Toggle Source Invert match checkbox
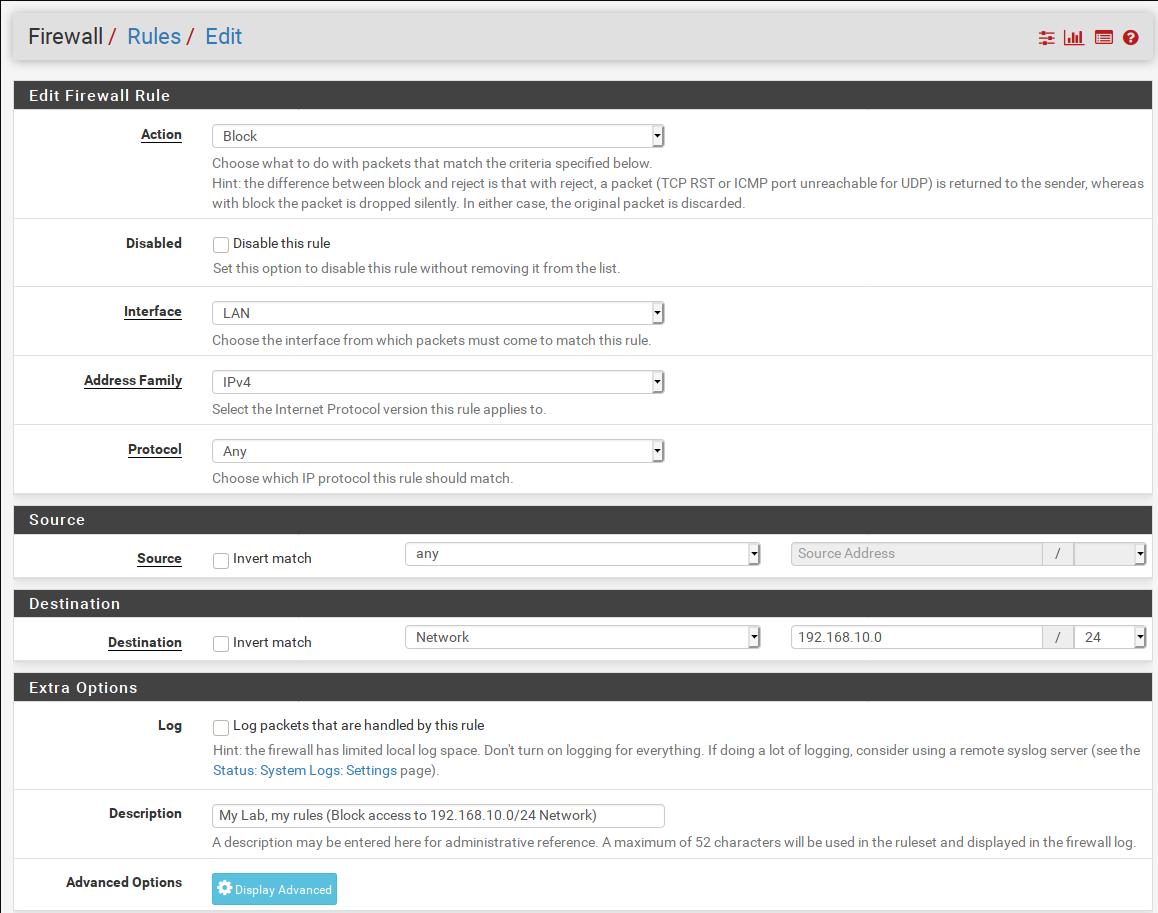This screenshot has height=913, width=1158. point(221,560)
